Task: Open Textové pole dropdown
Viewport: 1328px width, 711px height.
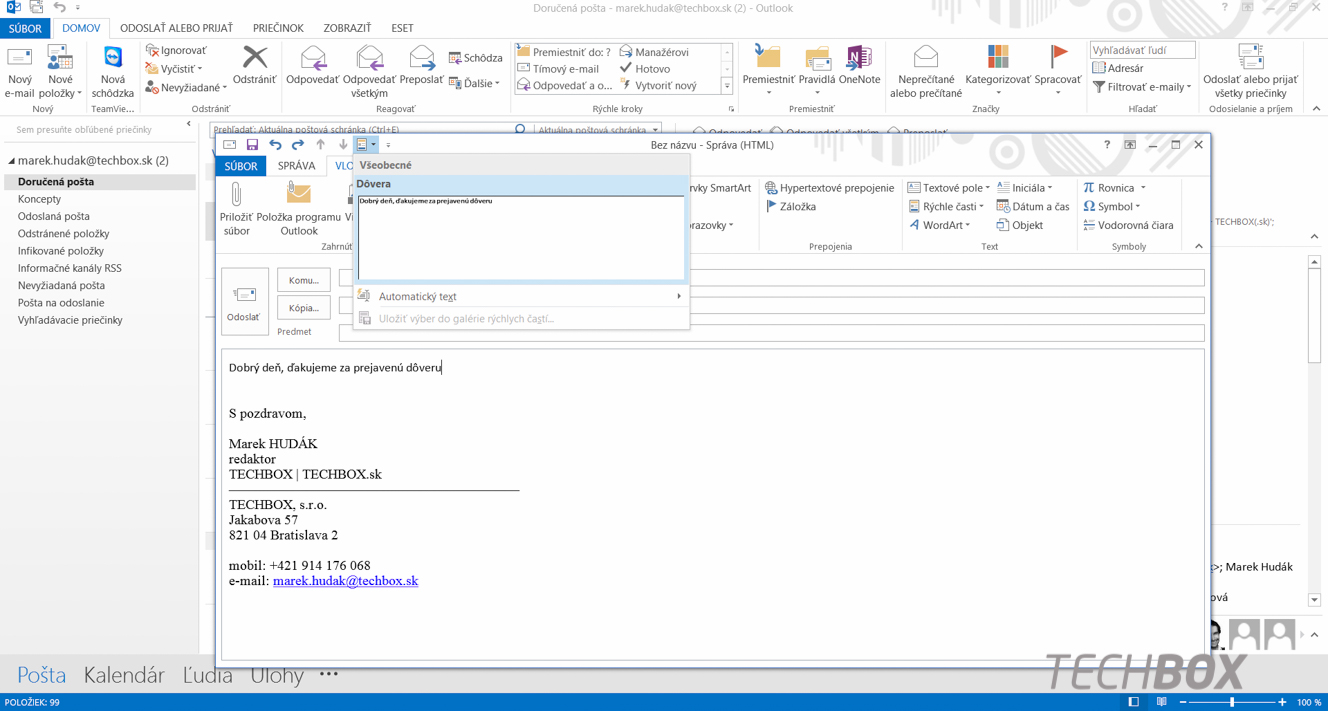Action: point(948,188)
